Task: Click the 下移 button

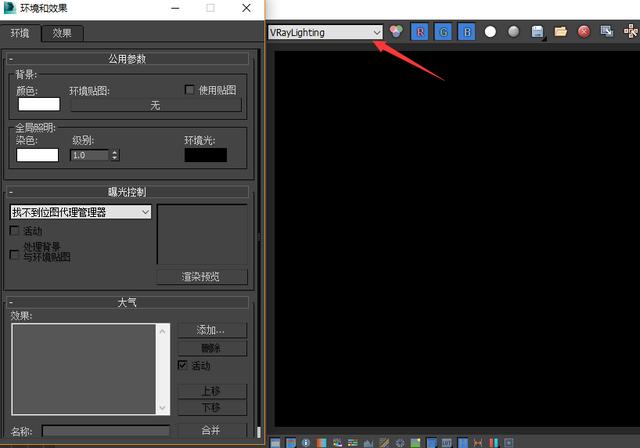Action: pos(212,408)
